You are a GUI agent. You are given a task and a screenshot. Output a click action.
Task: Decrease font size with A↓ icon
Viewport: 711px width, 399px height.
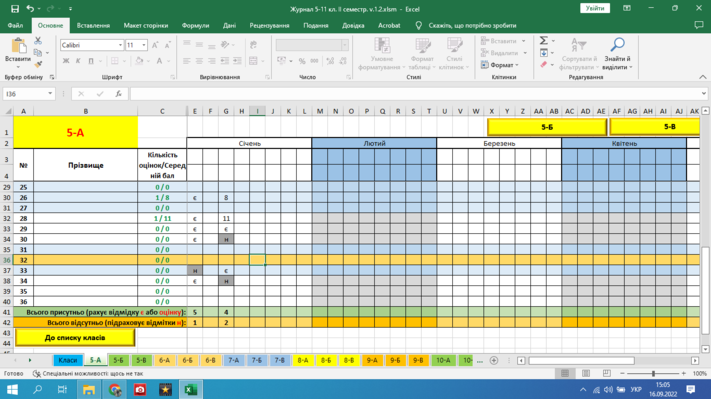tap(168, 45)
